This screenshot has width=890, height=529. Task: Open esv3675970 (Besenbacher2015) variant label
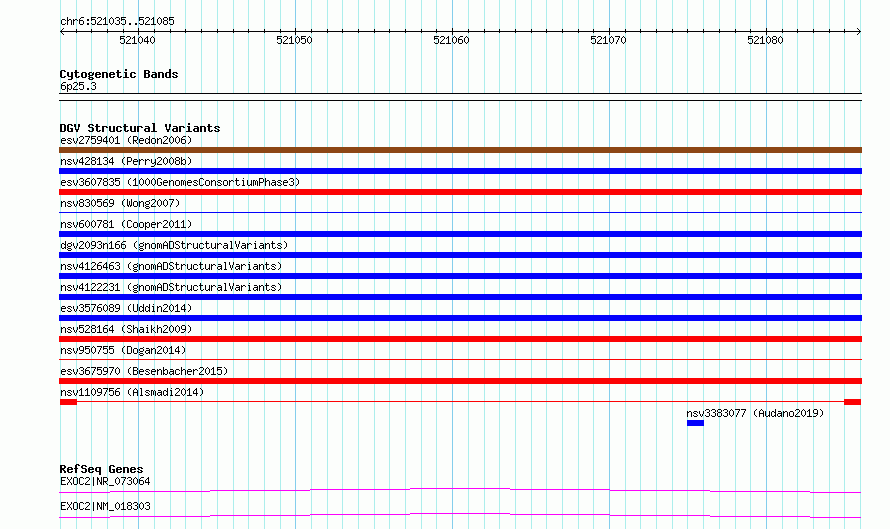tap(144, 371)
